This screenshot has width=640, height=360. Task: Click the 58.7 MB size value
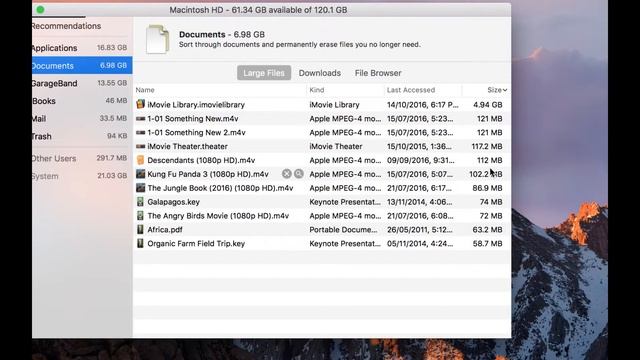pos(487,243)
